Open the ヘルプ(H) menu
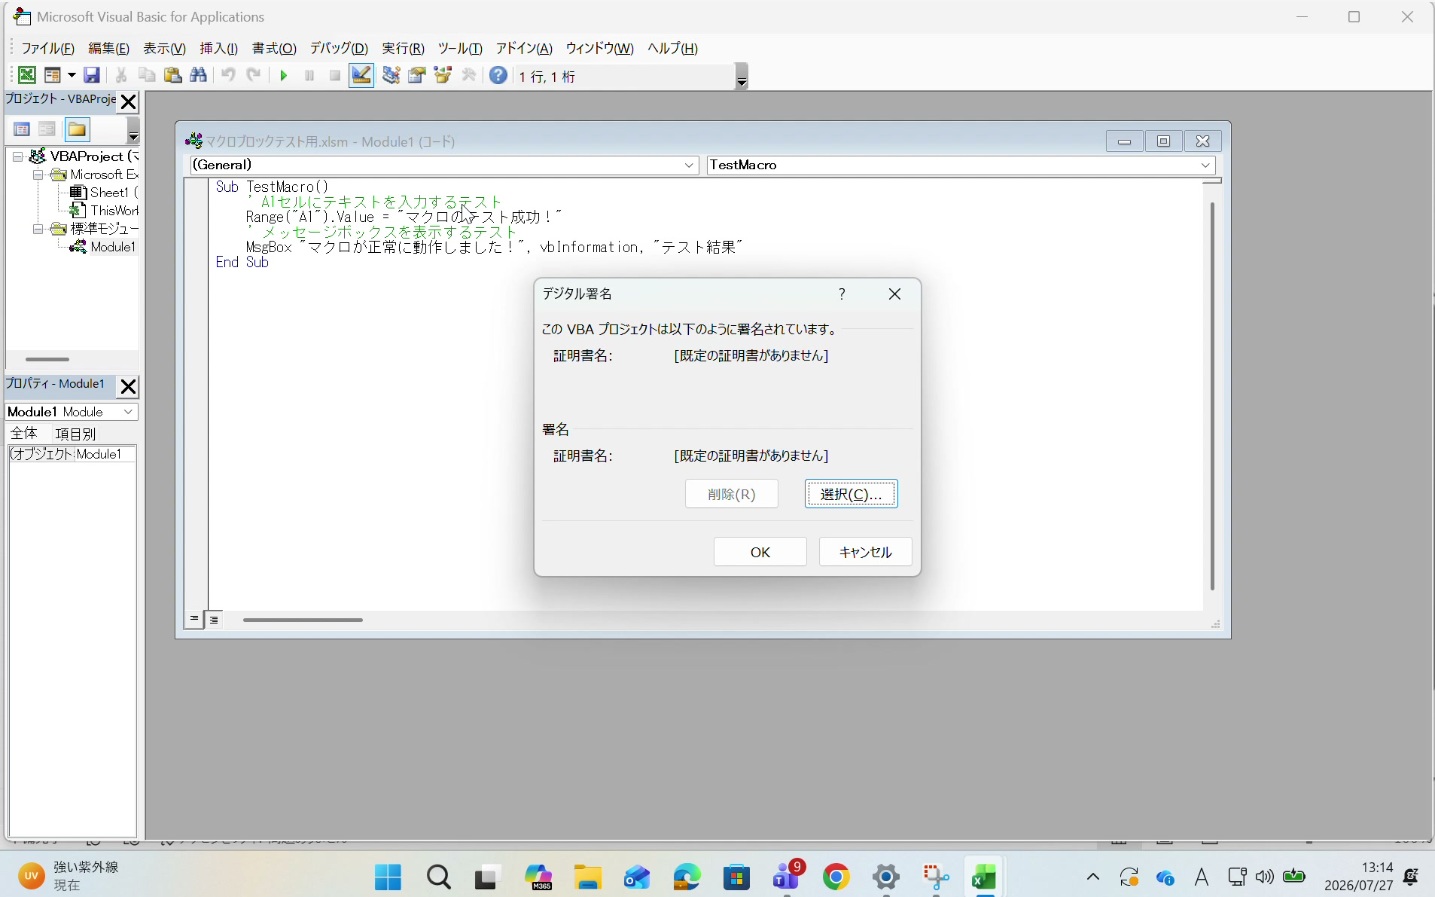1435x897 pixels. coord(672,48)
